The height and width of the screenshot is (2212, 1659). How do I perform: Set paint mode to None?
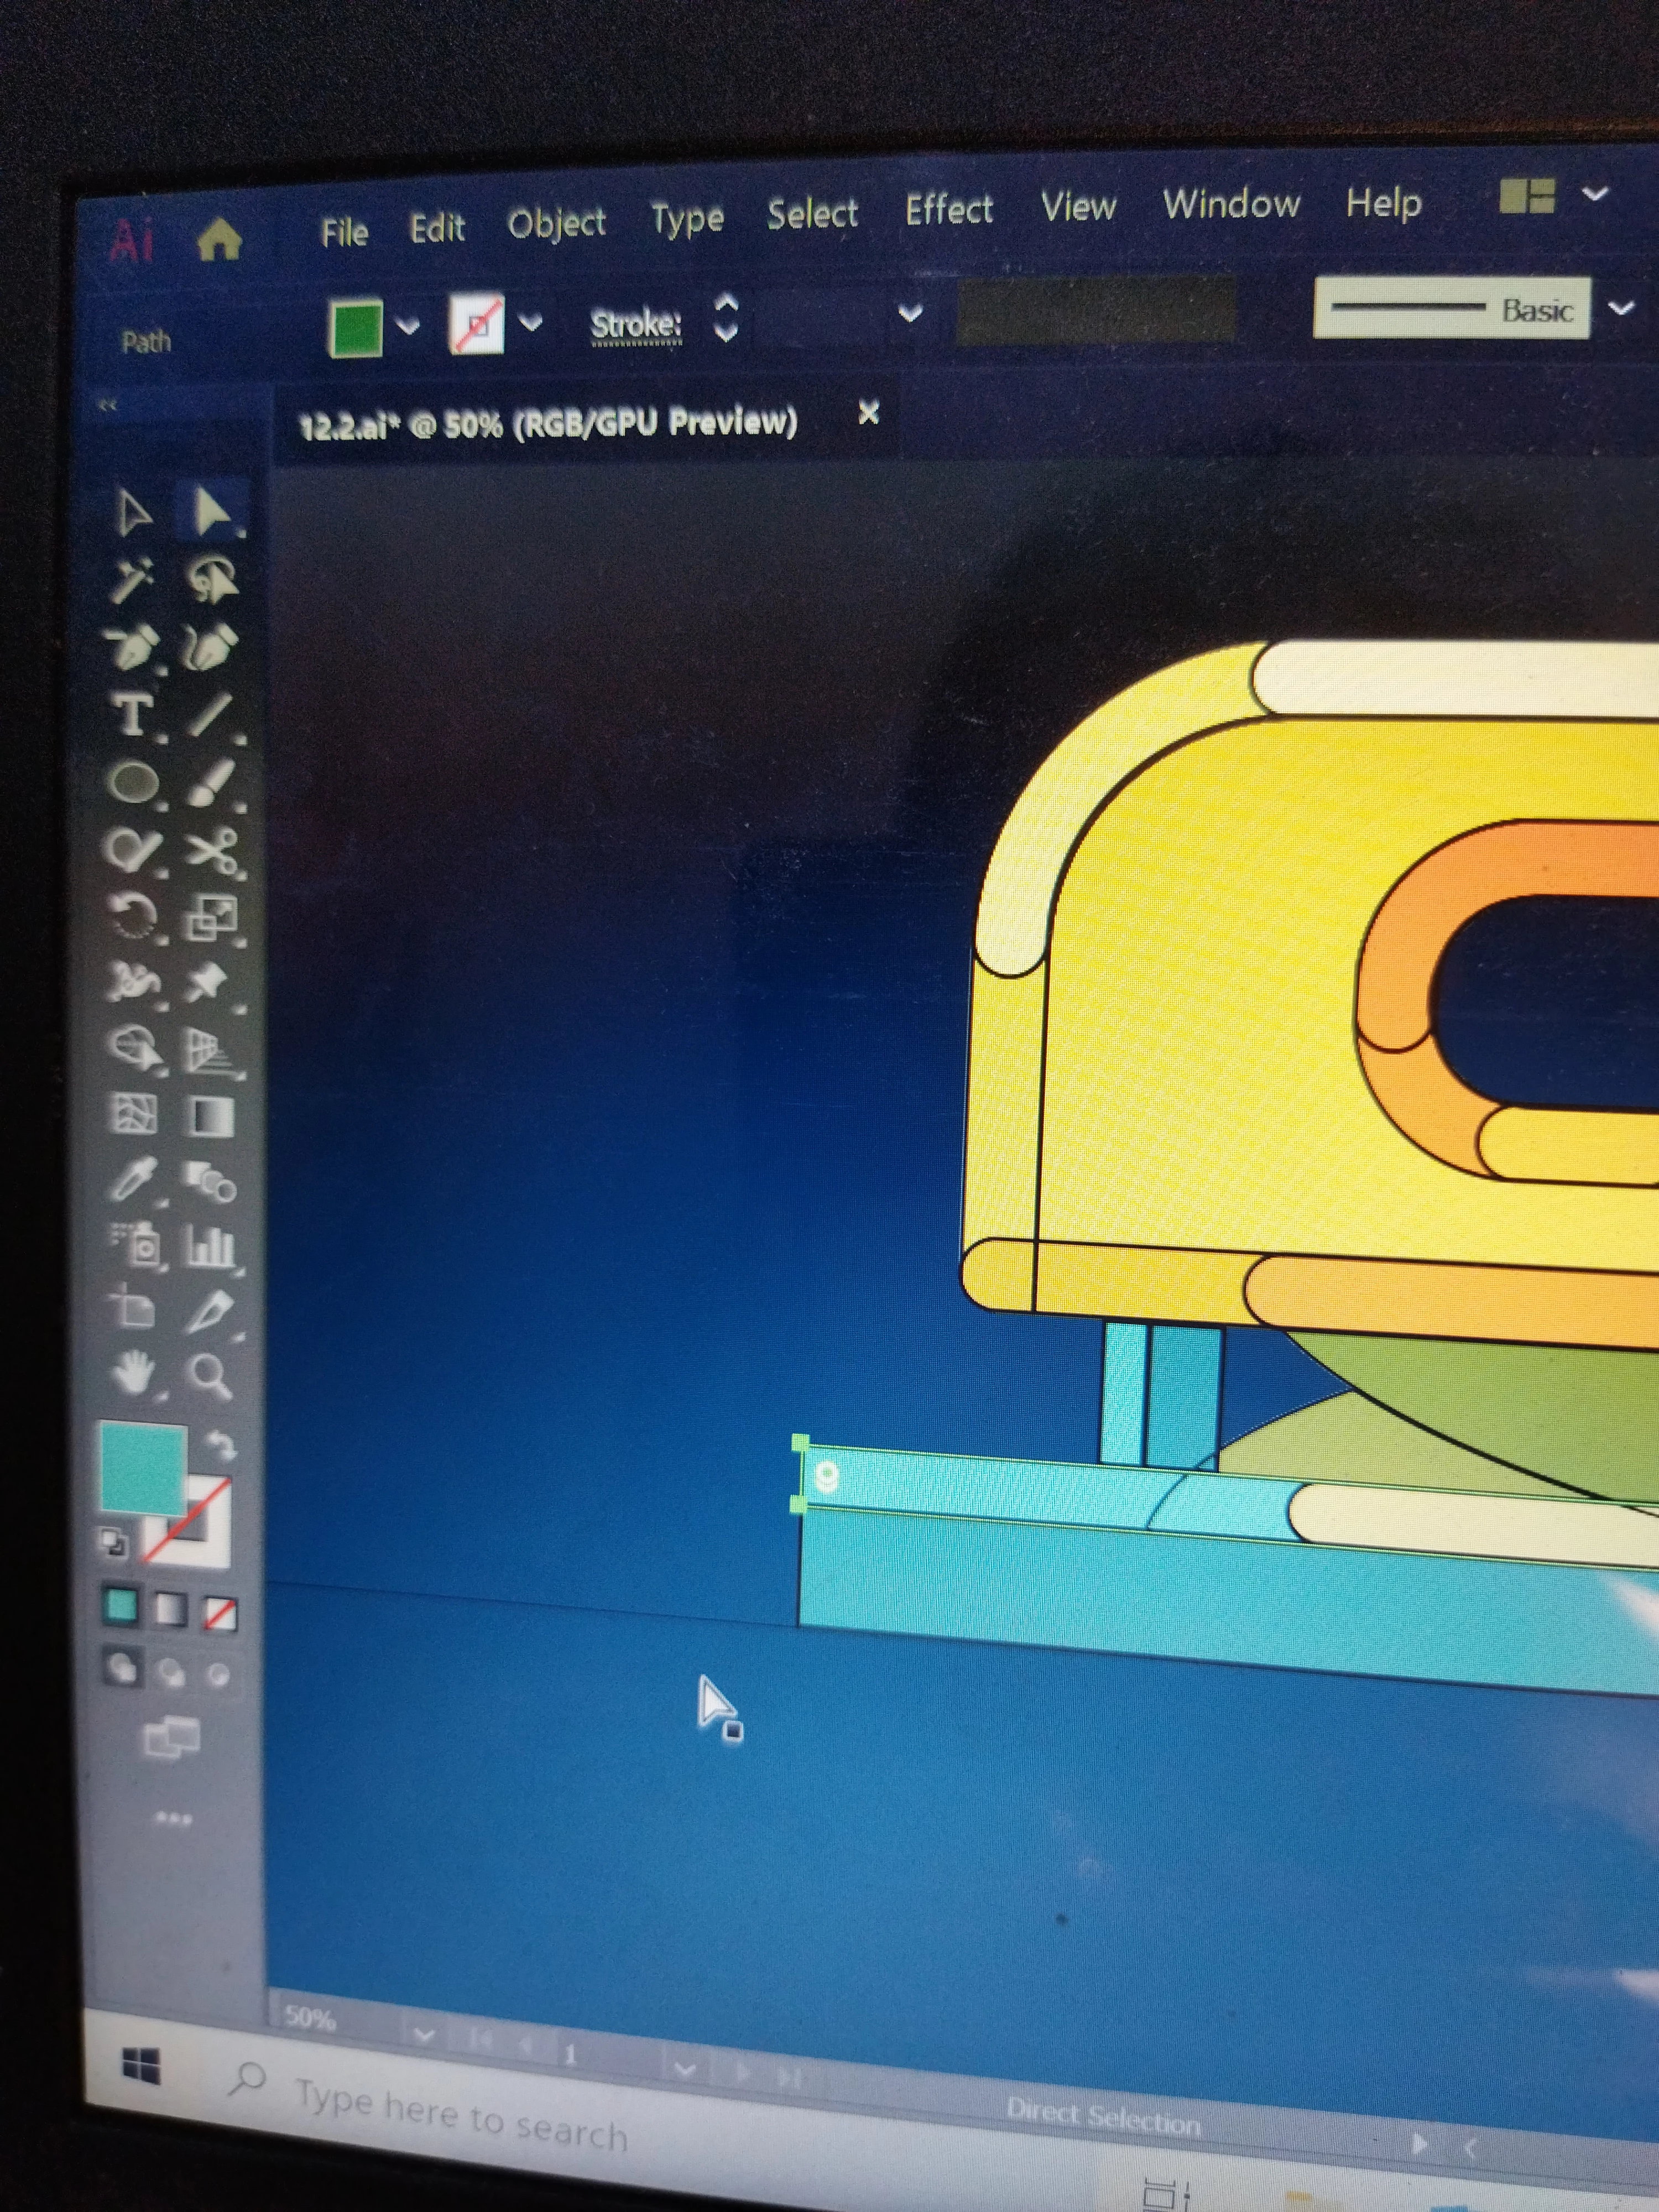[x=220, y=1613]
